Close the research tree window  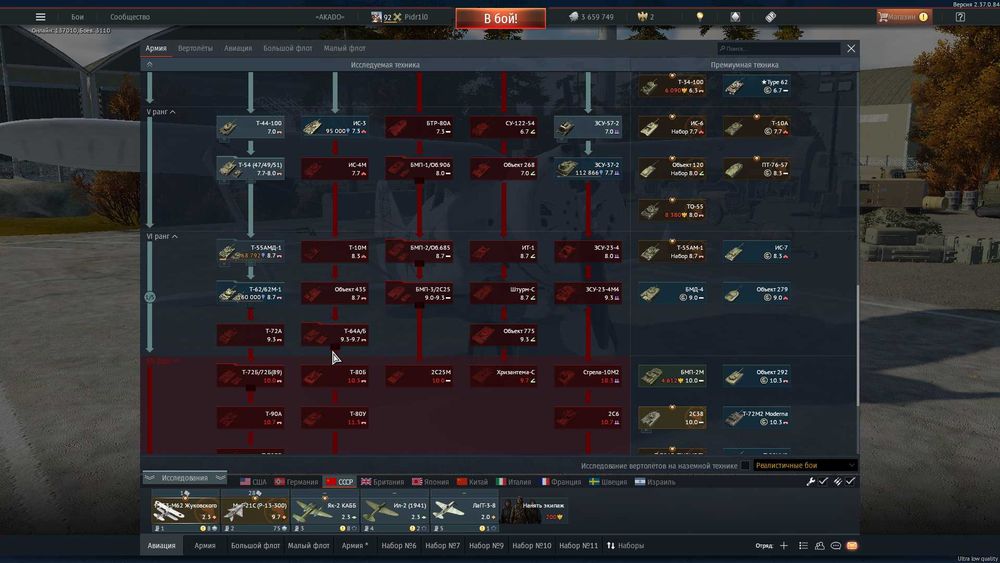pyautogui.click(x=851, y=48)
